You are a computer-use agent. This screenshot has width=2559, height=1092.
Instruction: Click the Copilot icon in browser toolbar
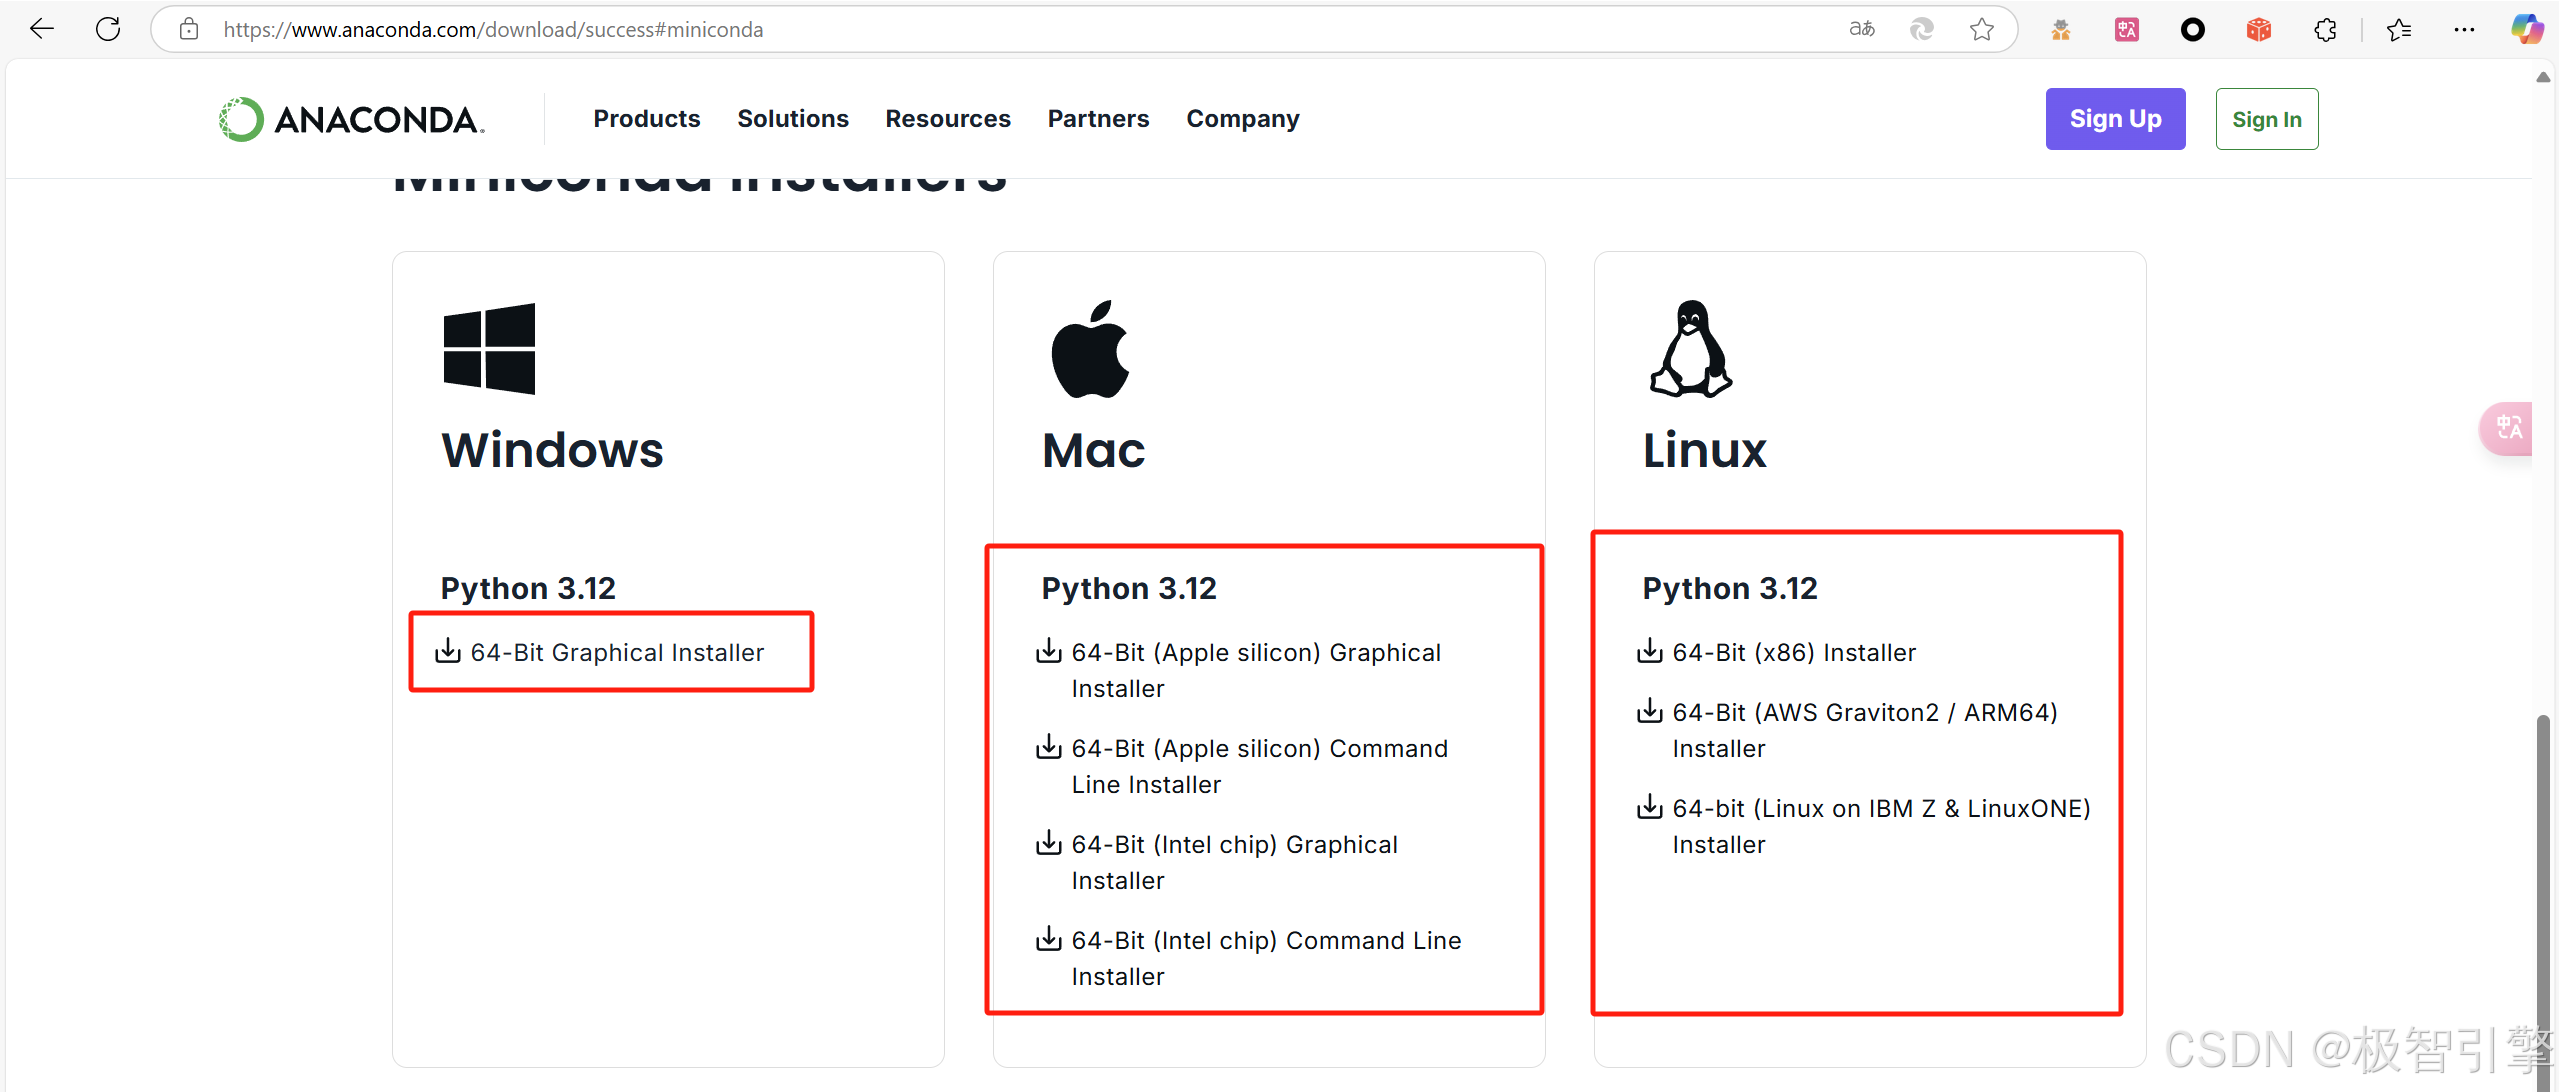(x=2527, y=29)
